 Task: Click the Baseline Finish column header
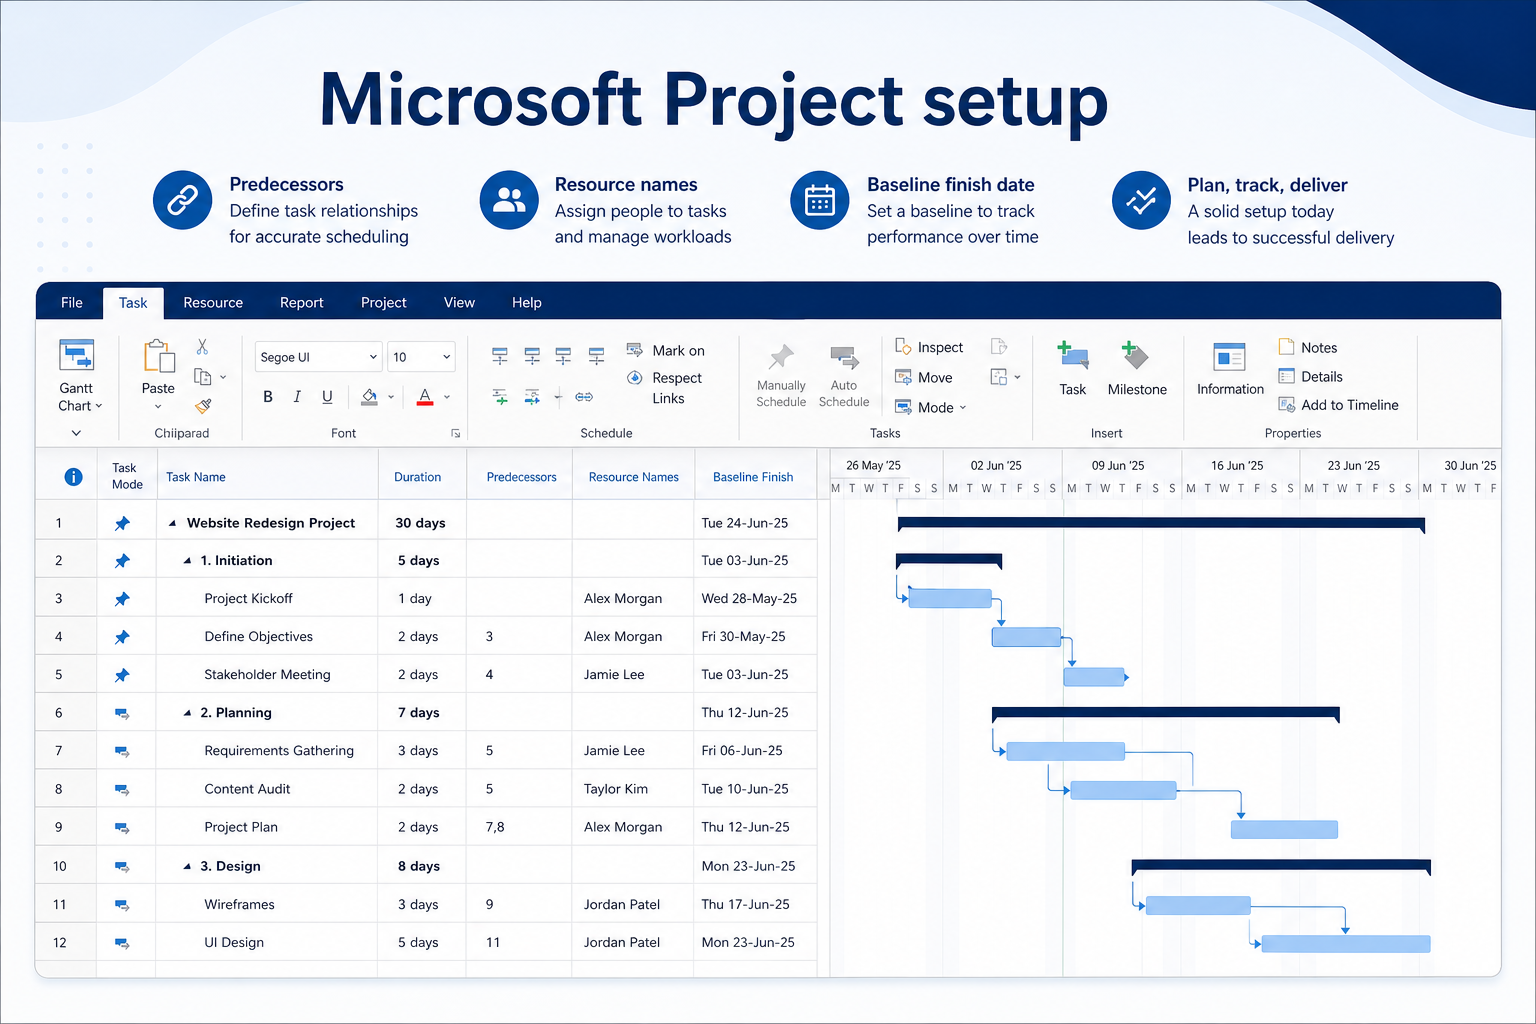(x=755, y=477)
